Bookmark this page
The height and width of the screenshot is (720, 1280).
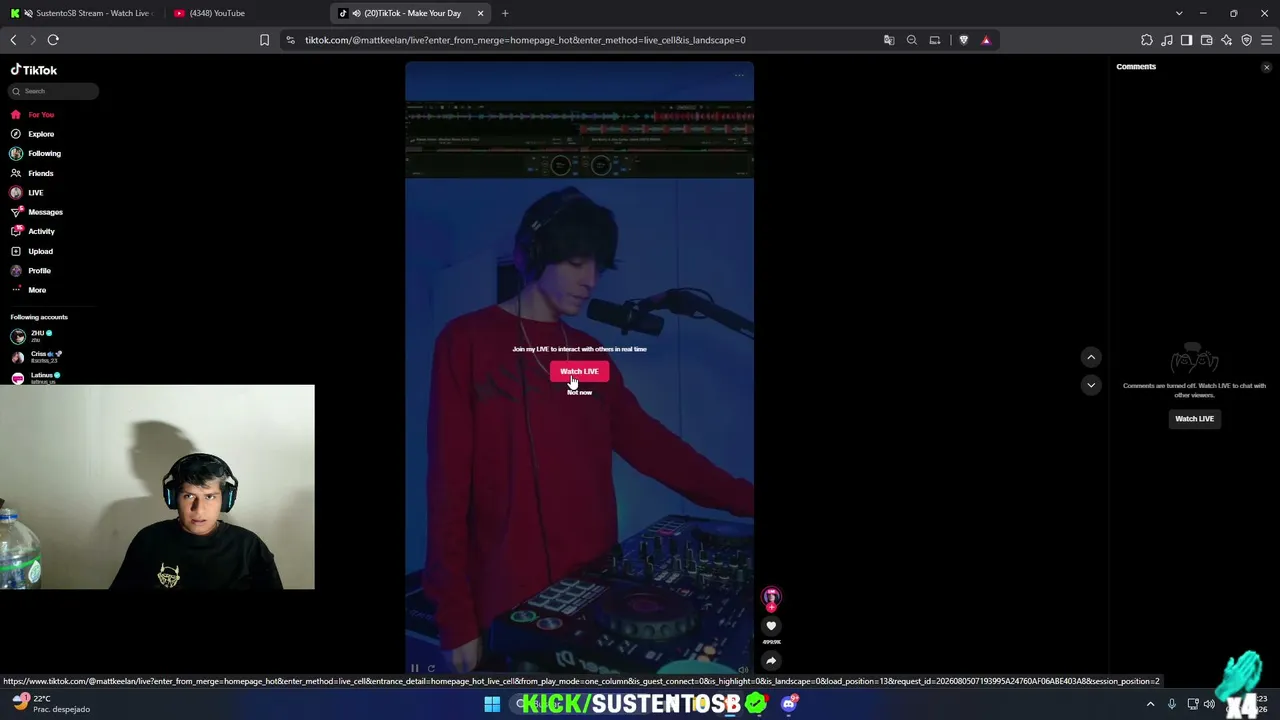pos(264,40)
